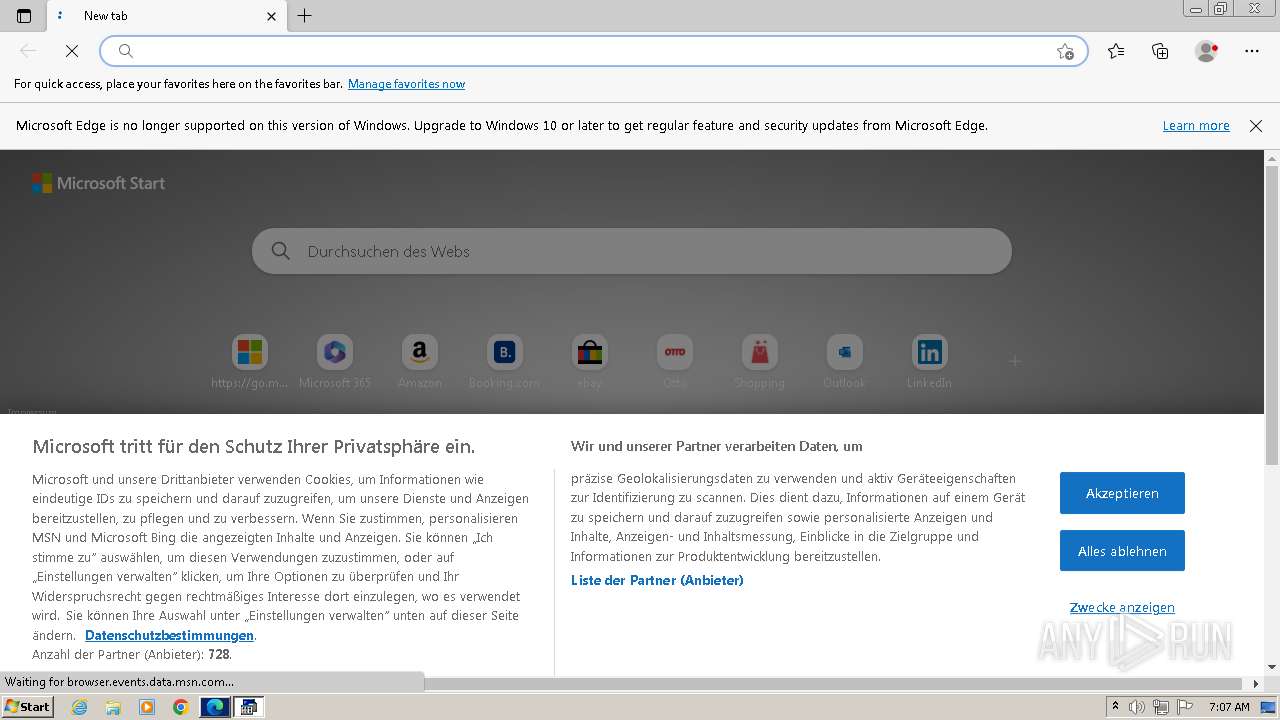Open Otto quick link tile

(675, 362)
